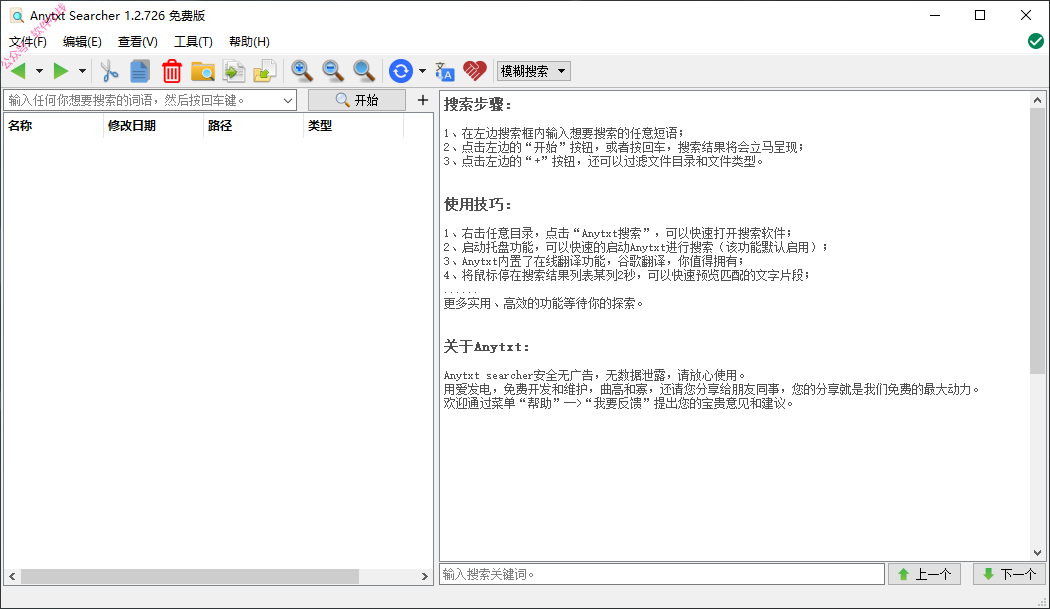This screenshot has width=1050, height=609.
Task: Click the green forward arrow
Action: tap(61, 71)
